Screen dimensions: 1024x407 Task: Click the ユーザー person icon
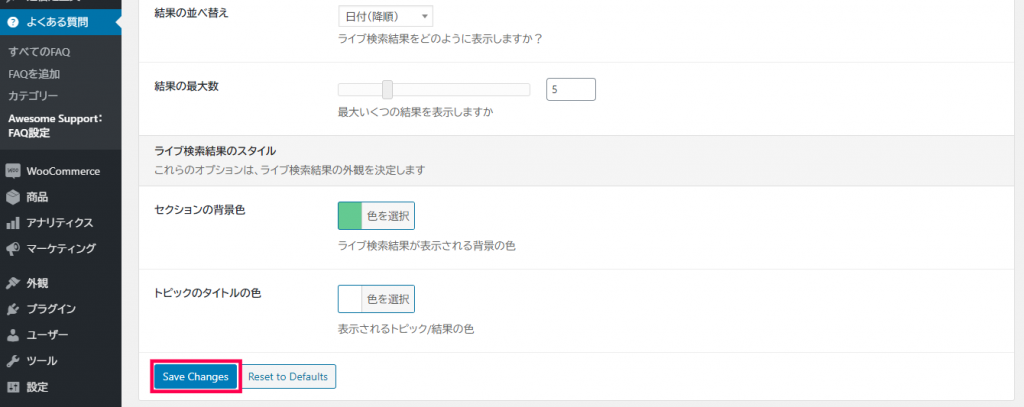coord(13,335)
